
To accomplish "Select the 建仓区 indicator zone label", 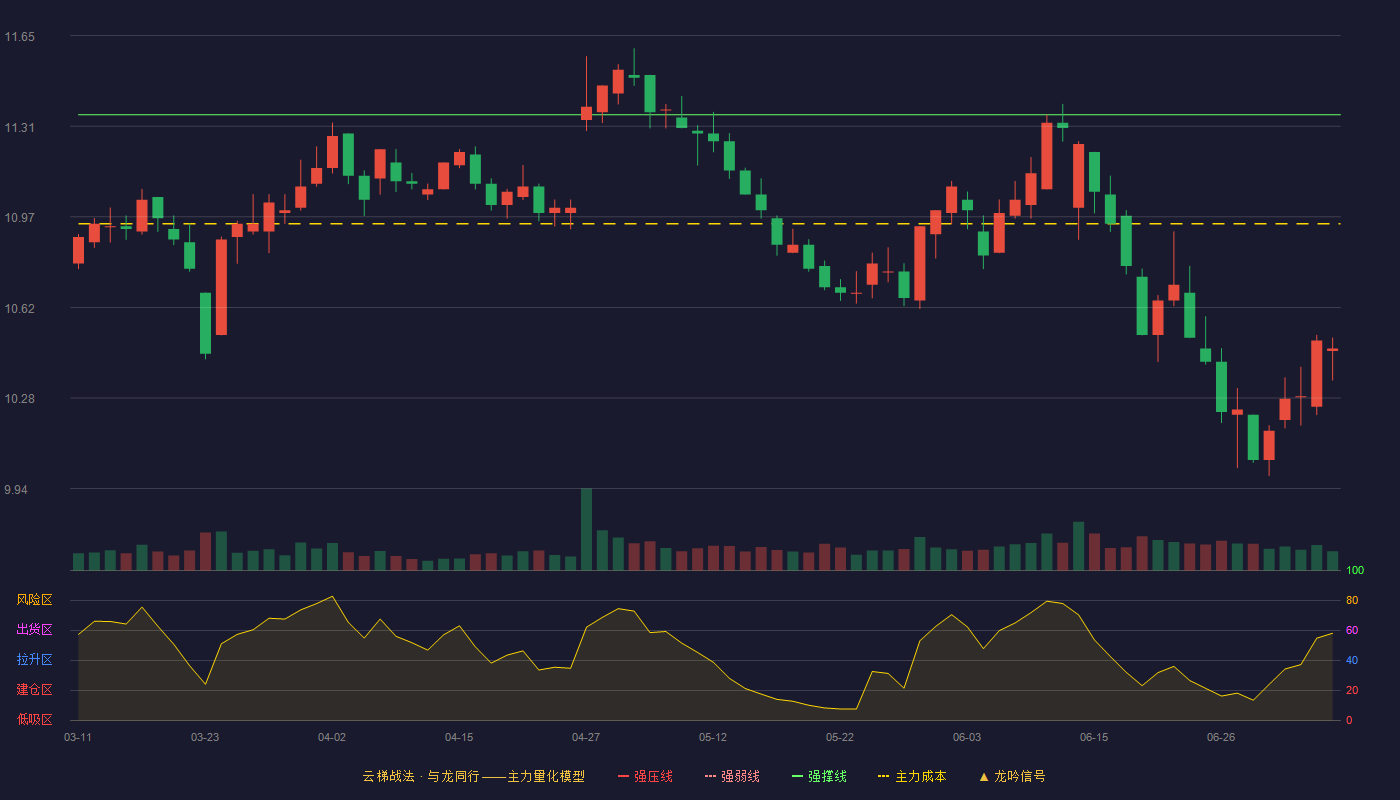I will [34, 690].
